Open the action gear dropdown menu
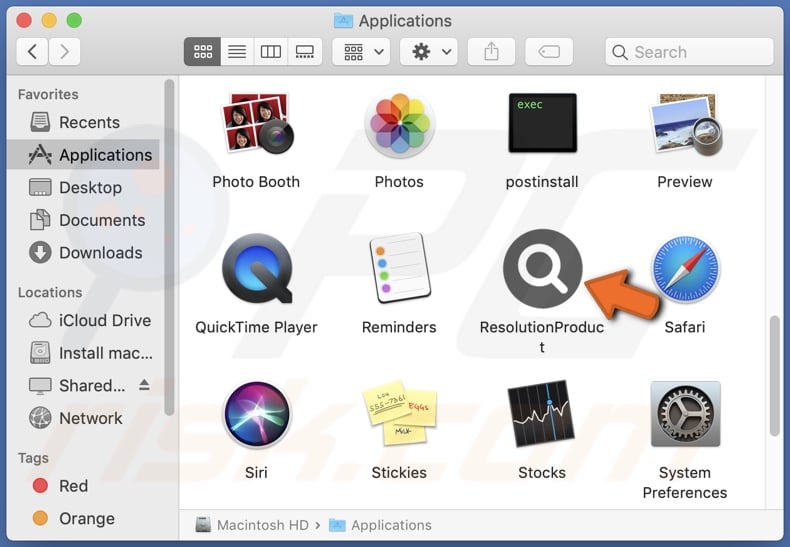 click(x=429, y=51)
